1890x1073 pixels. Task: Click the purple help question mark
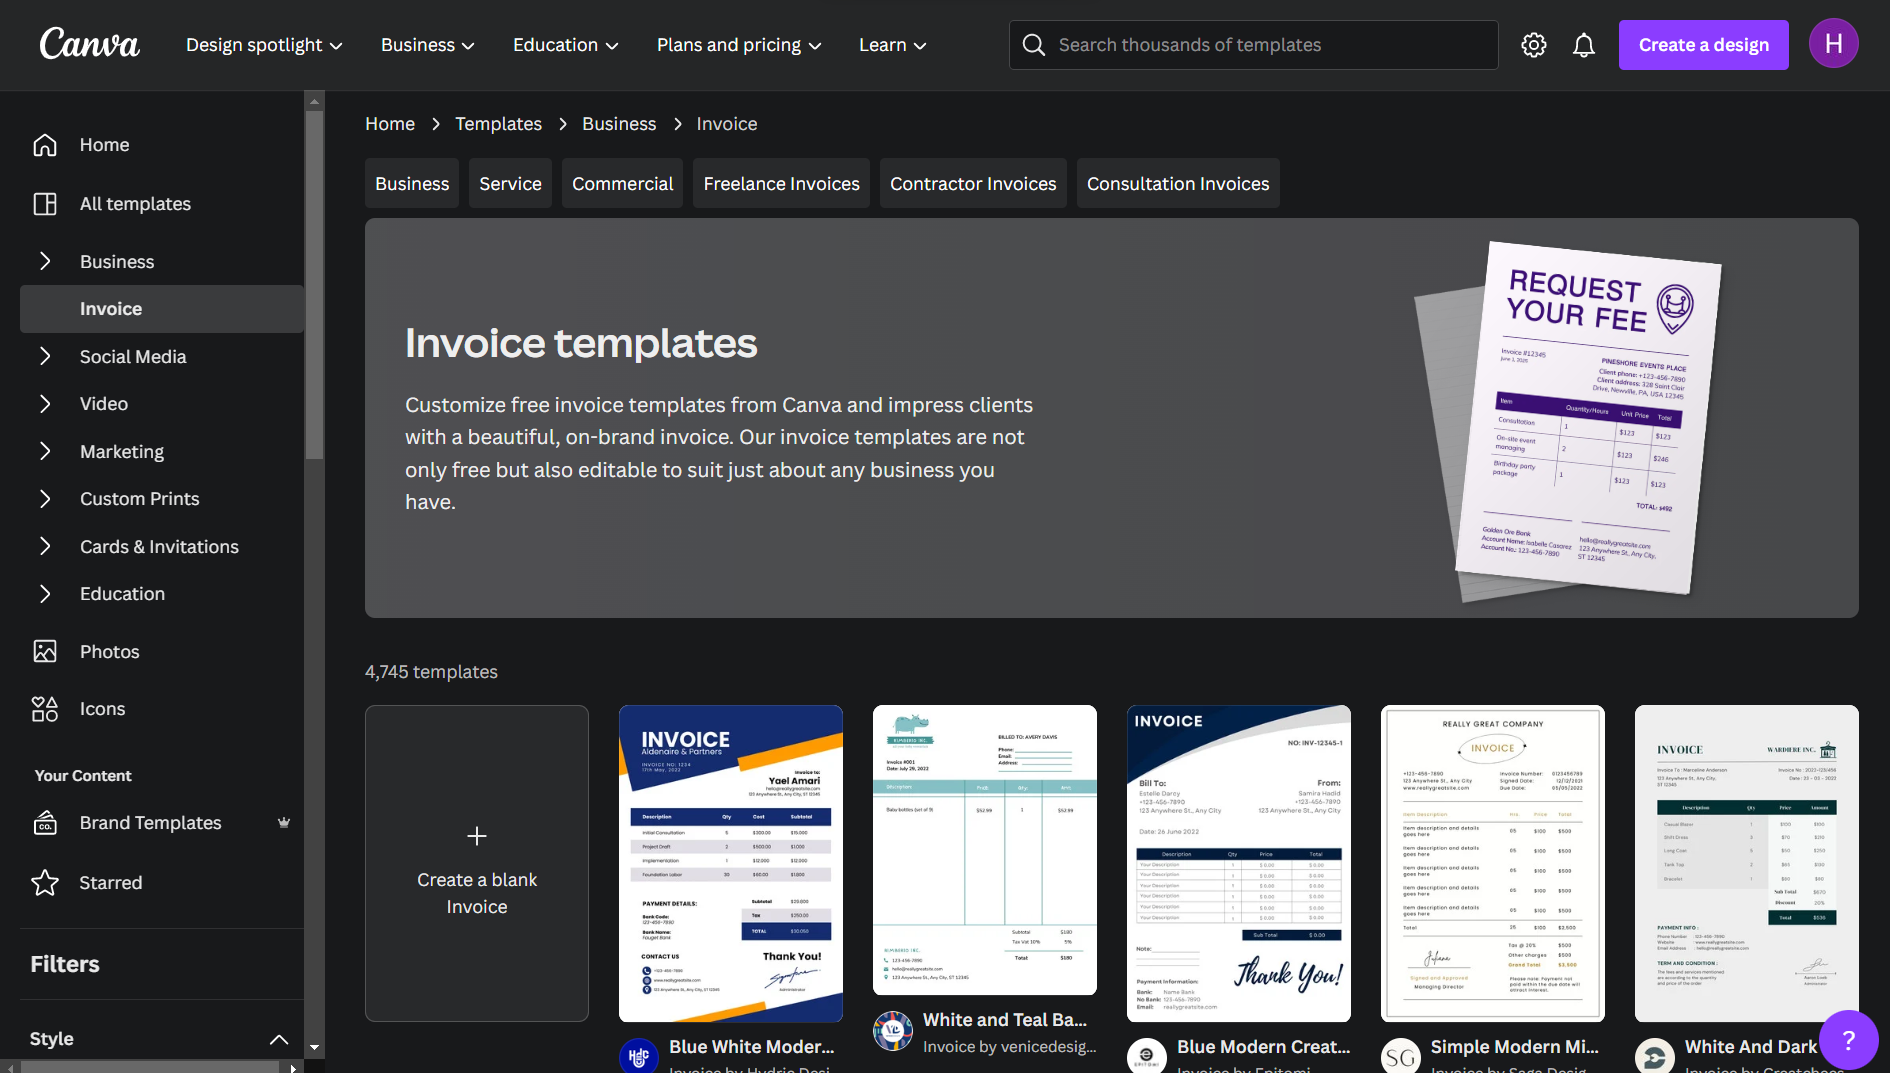click(1848, 1040)
